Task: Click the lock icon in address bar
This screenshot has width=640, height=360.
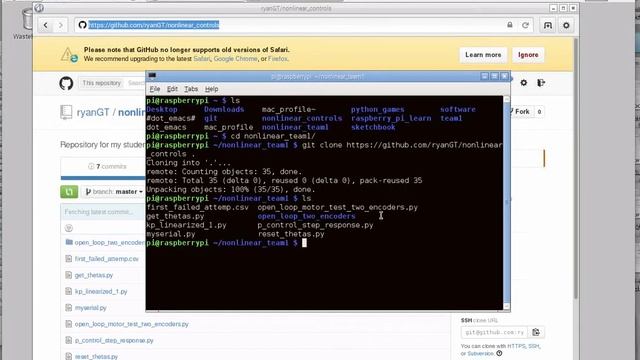Action: 510,25
